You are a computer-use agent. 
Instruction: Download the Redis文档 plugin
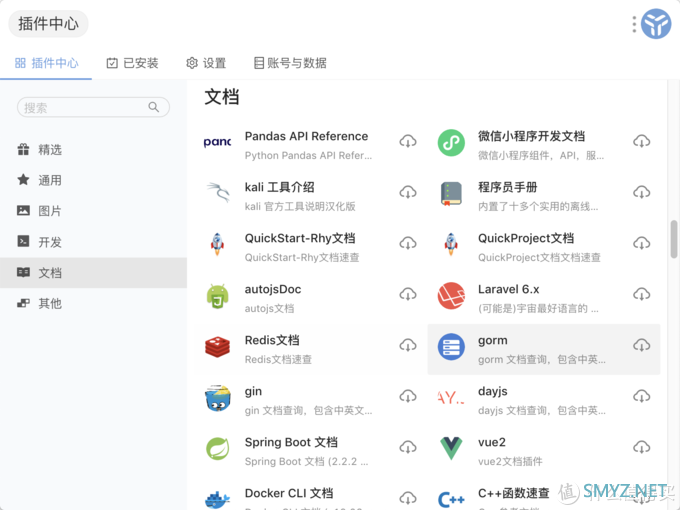[x=408, y=345]
